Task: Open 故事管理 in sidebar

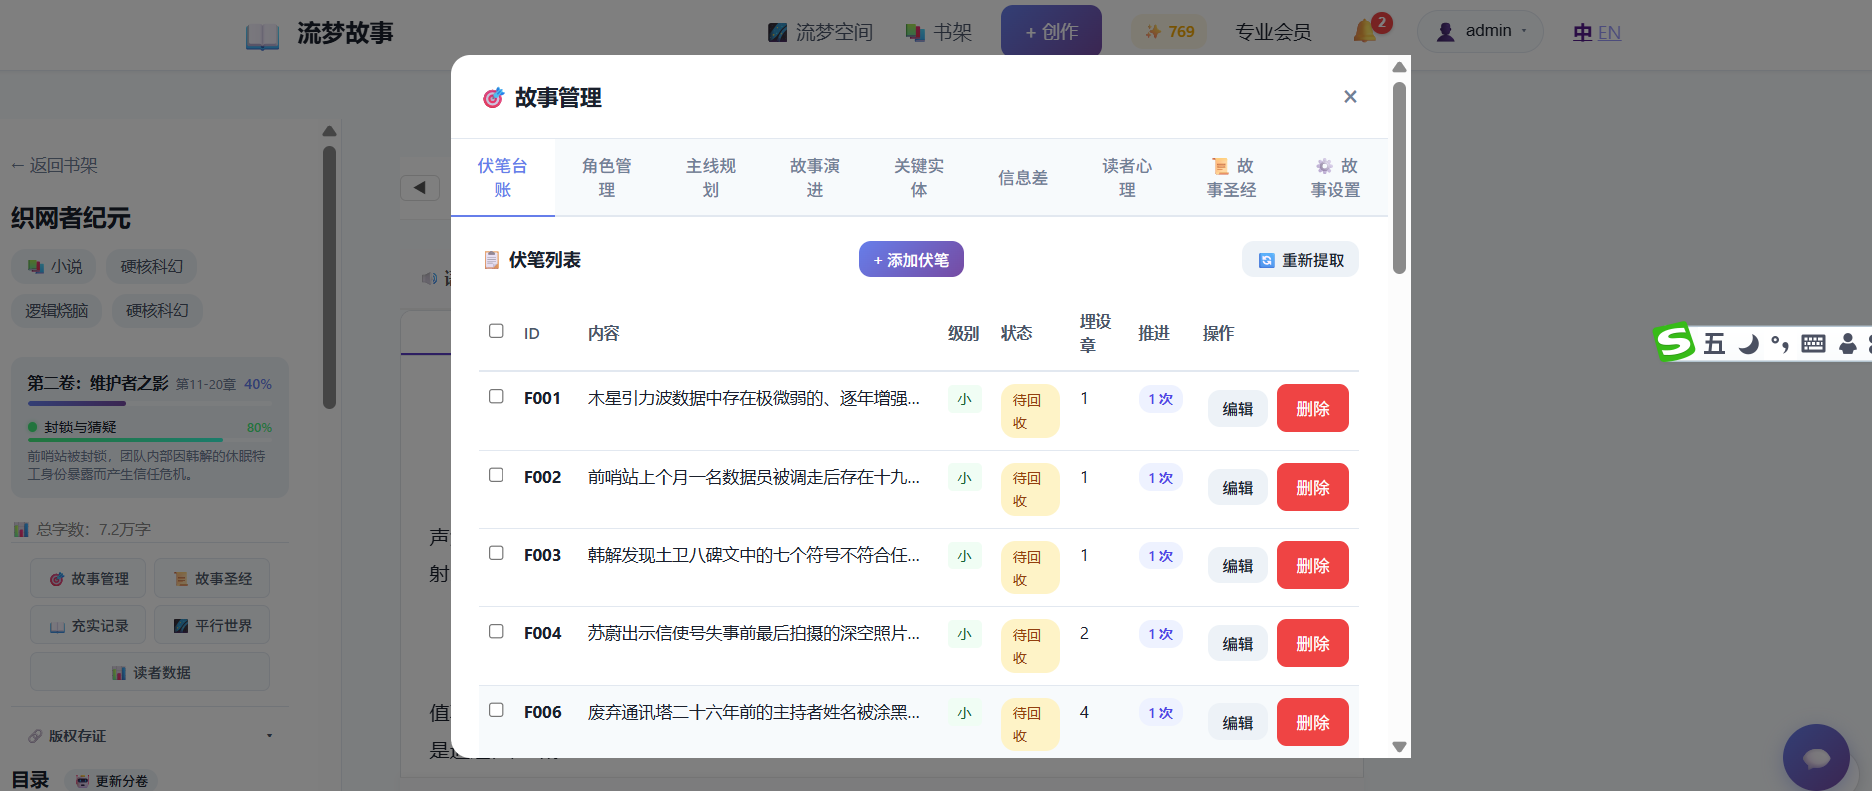Action: tap(88, 578)
